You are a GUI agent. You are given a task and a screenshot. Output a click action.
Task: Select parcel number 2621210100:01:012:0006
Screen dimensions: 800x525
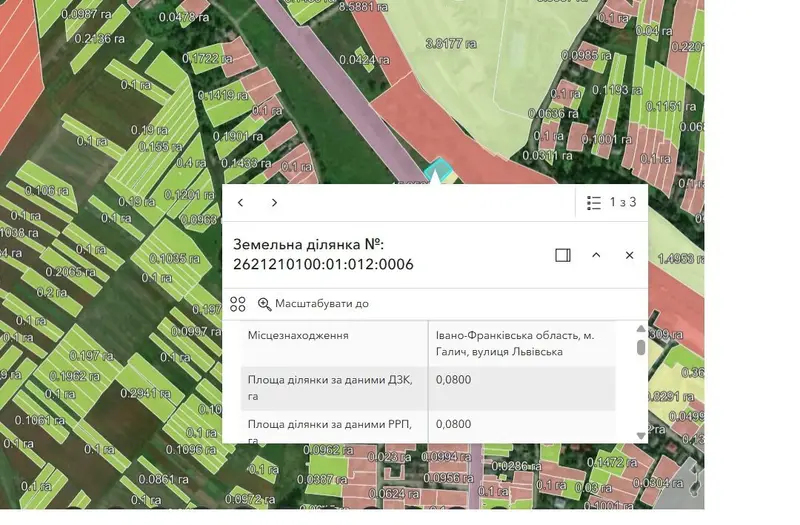(x=323, y=264)
